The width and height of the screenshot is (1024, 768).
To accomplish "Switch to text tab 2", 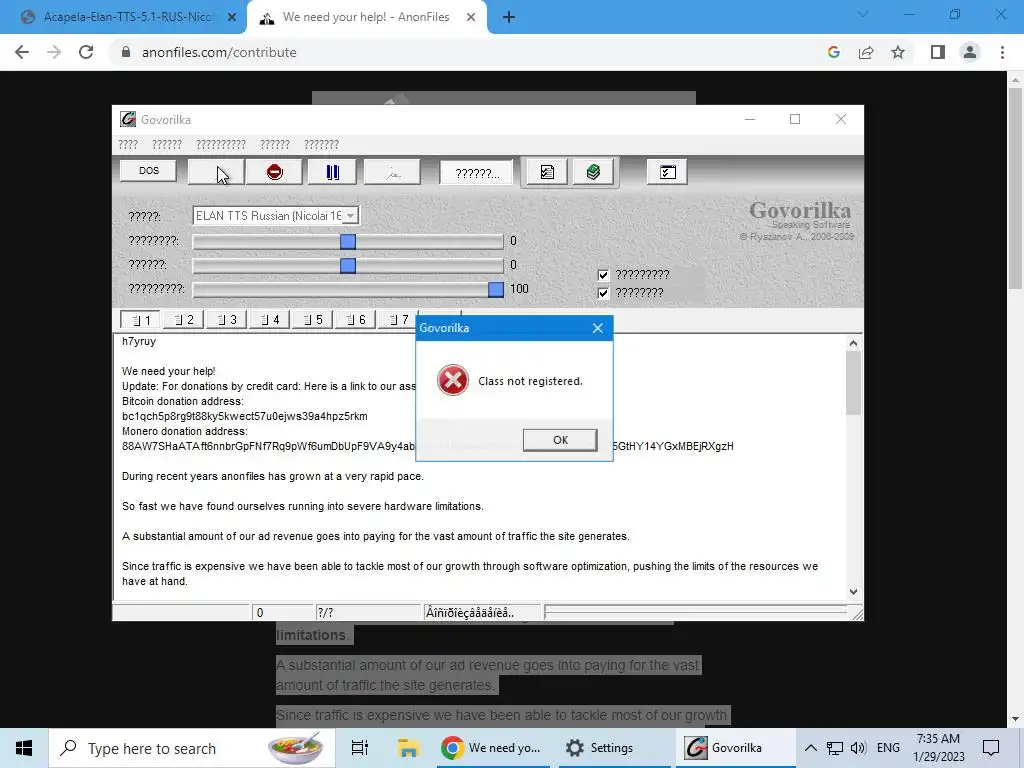I will (184, 319).
